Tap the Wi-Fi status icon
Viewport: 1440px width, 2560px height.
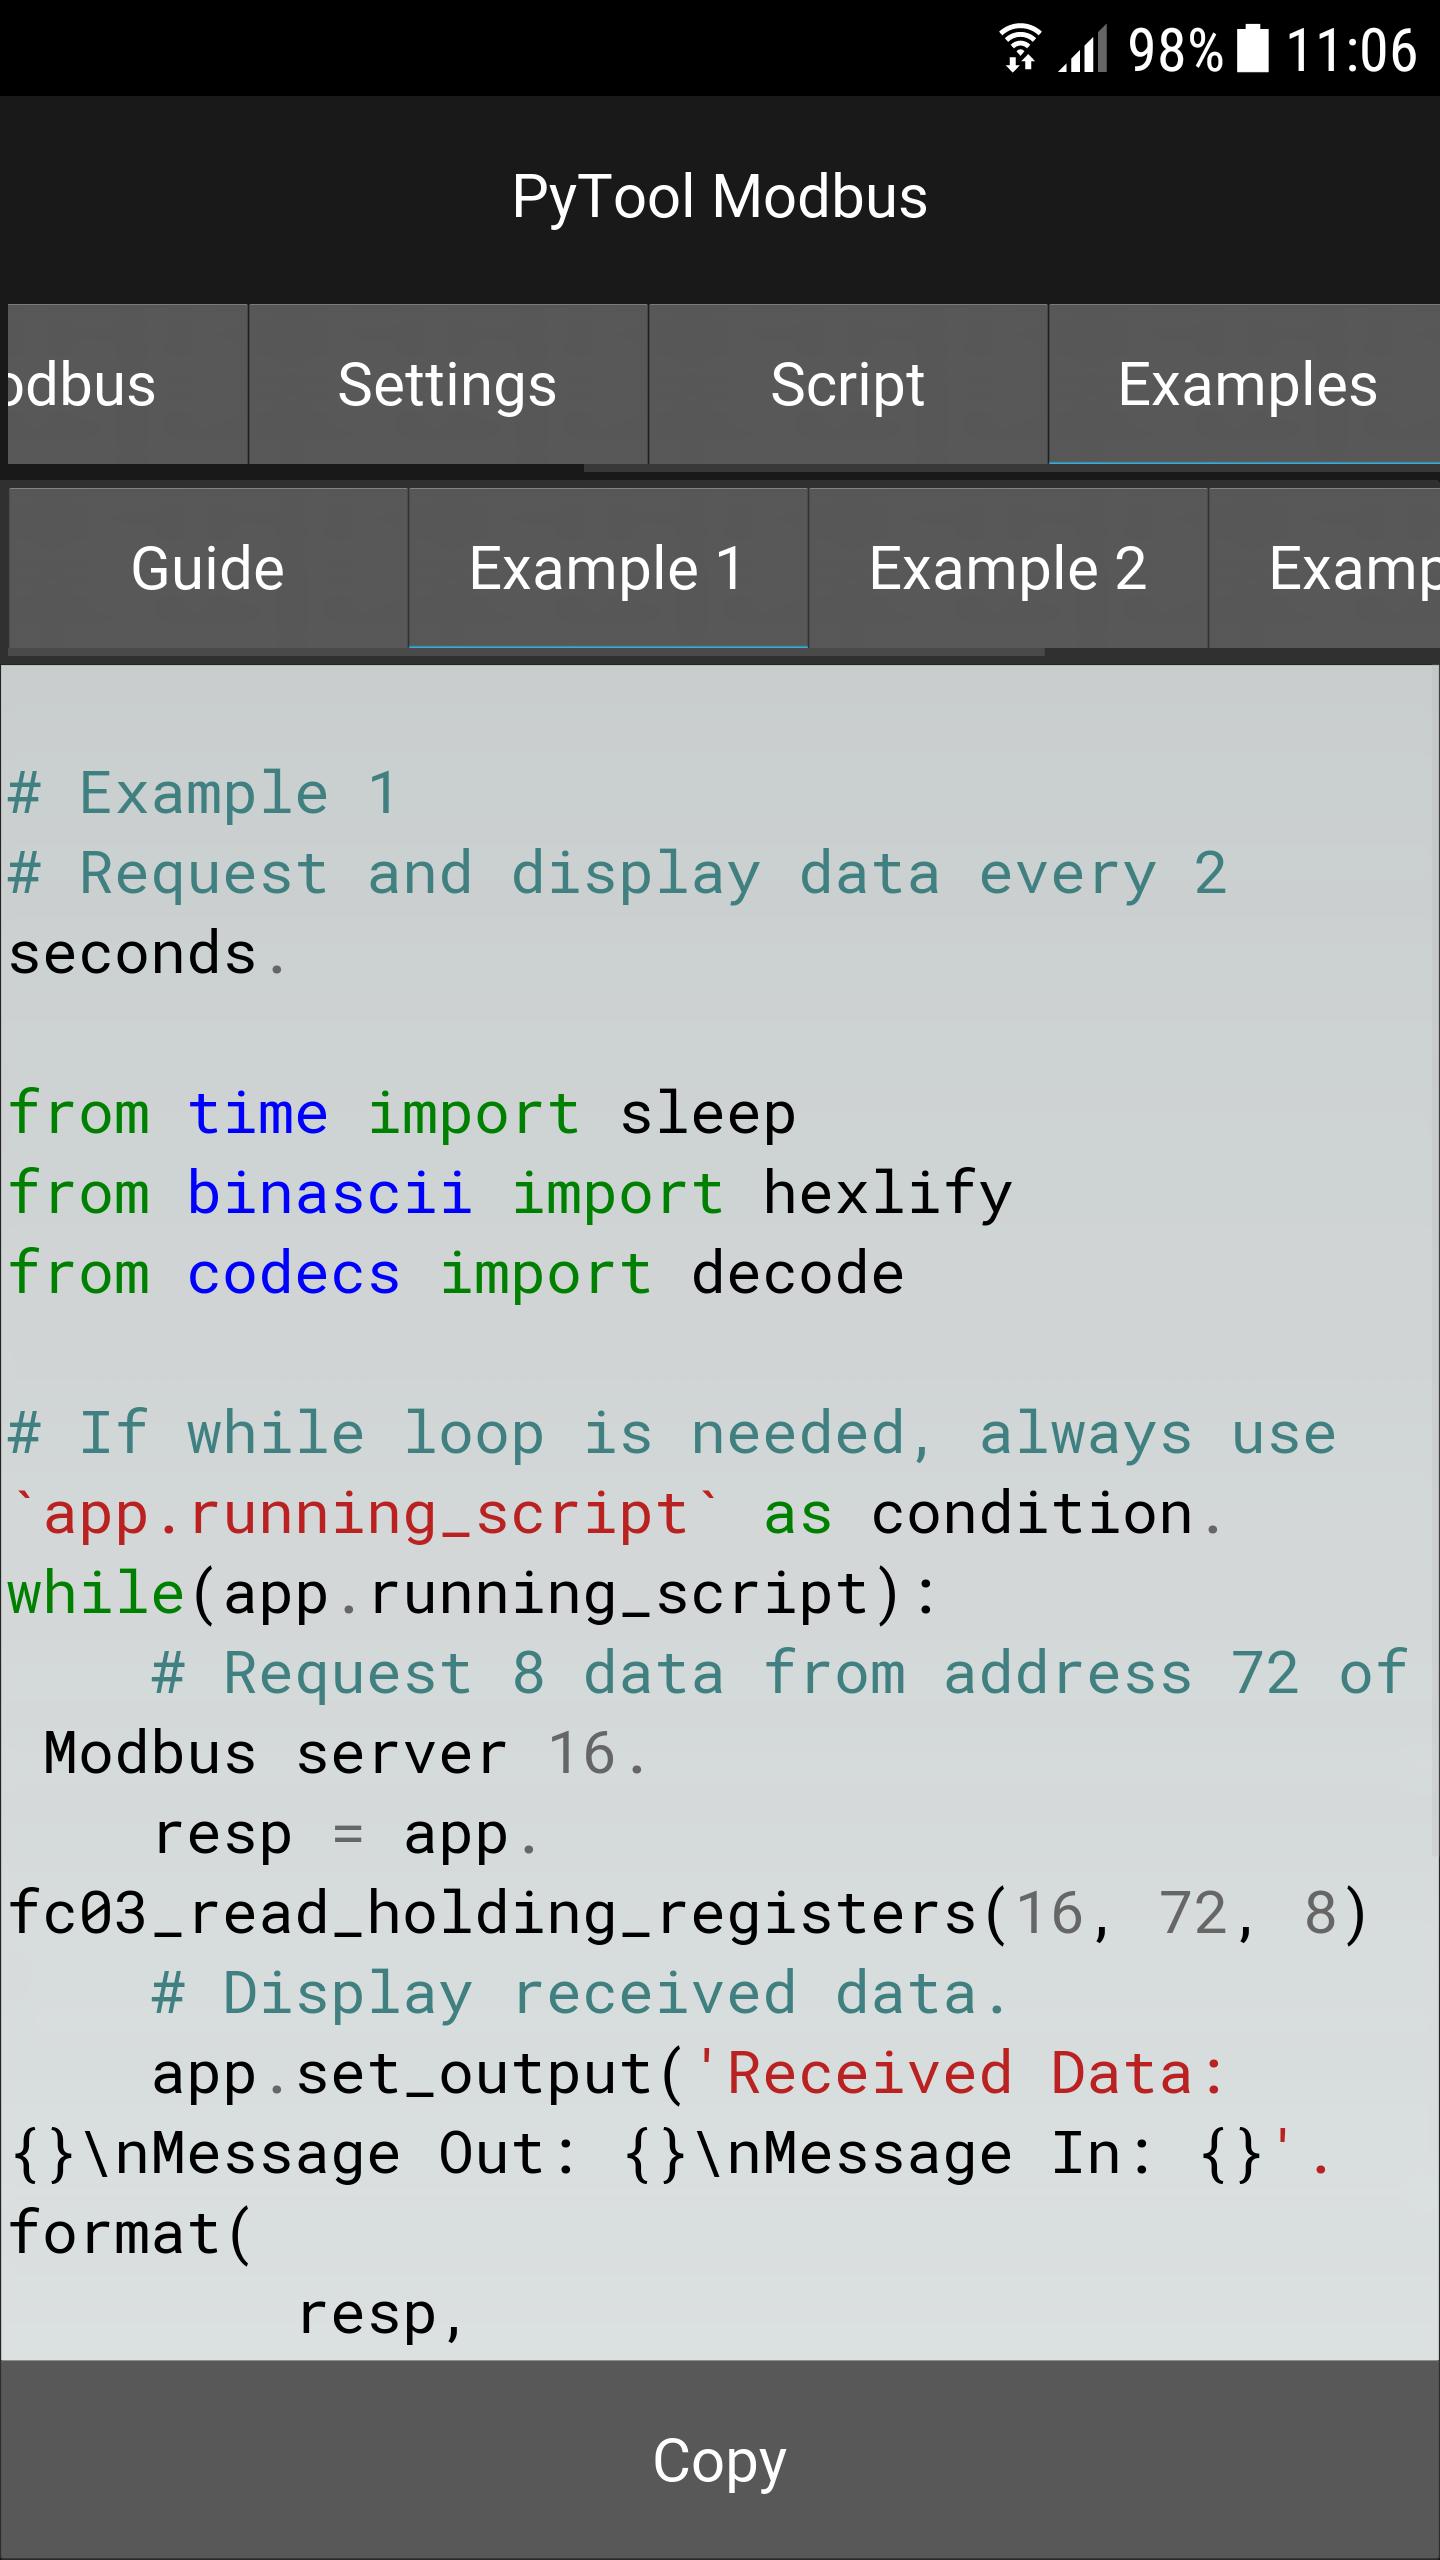[1020, 49]
